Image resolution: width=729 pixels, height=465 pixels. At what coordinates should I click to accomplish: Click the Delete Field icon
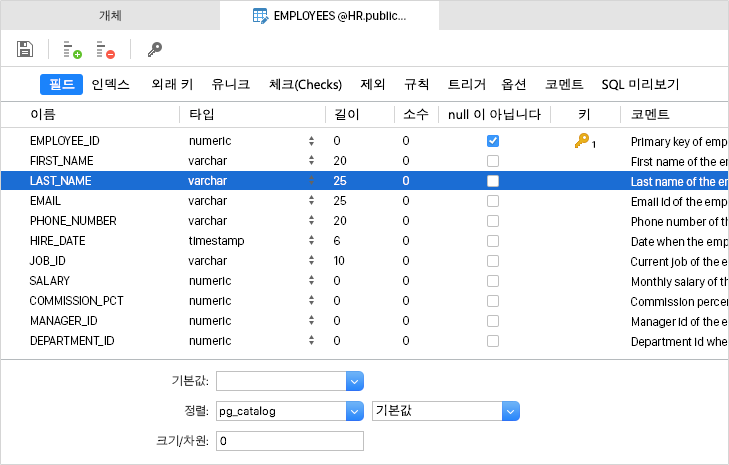click(x=105, y=49)
